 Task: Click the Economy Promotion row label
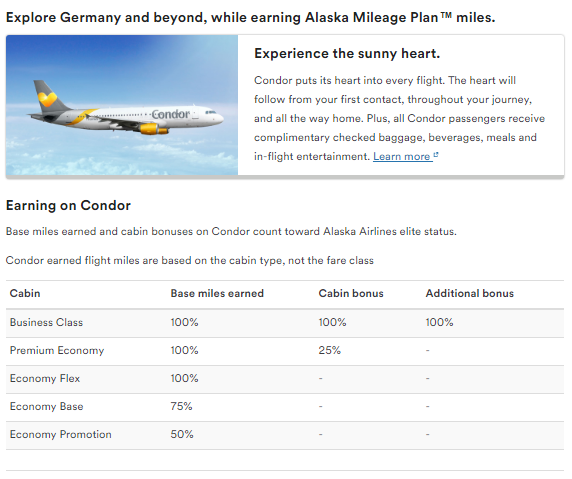[61, 434]
